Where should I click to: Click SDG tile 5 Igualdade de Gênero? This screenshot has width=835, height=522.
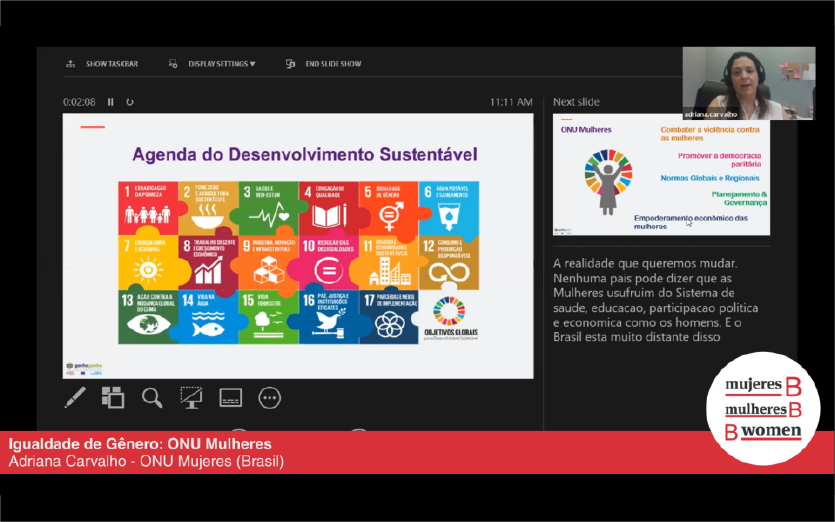[x=389, y=208]
